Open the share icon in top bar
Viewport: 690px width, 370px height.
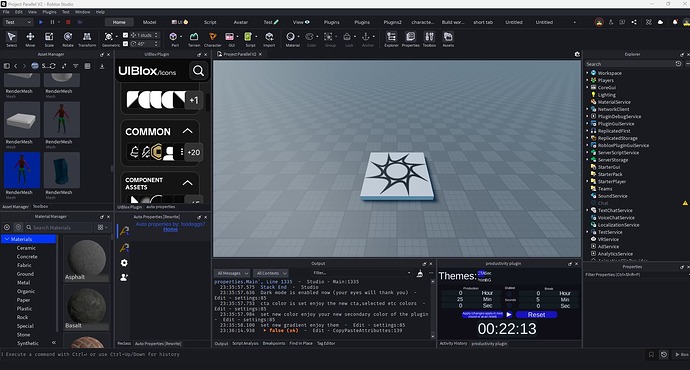coord(634,22)
